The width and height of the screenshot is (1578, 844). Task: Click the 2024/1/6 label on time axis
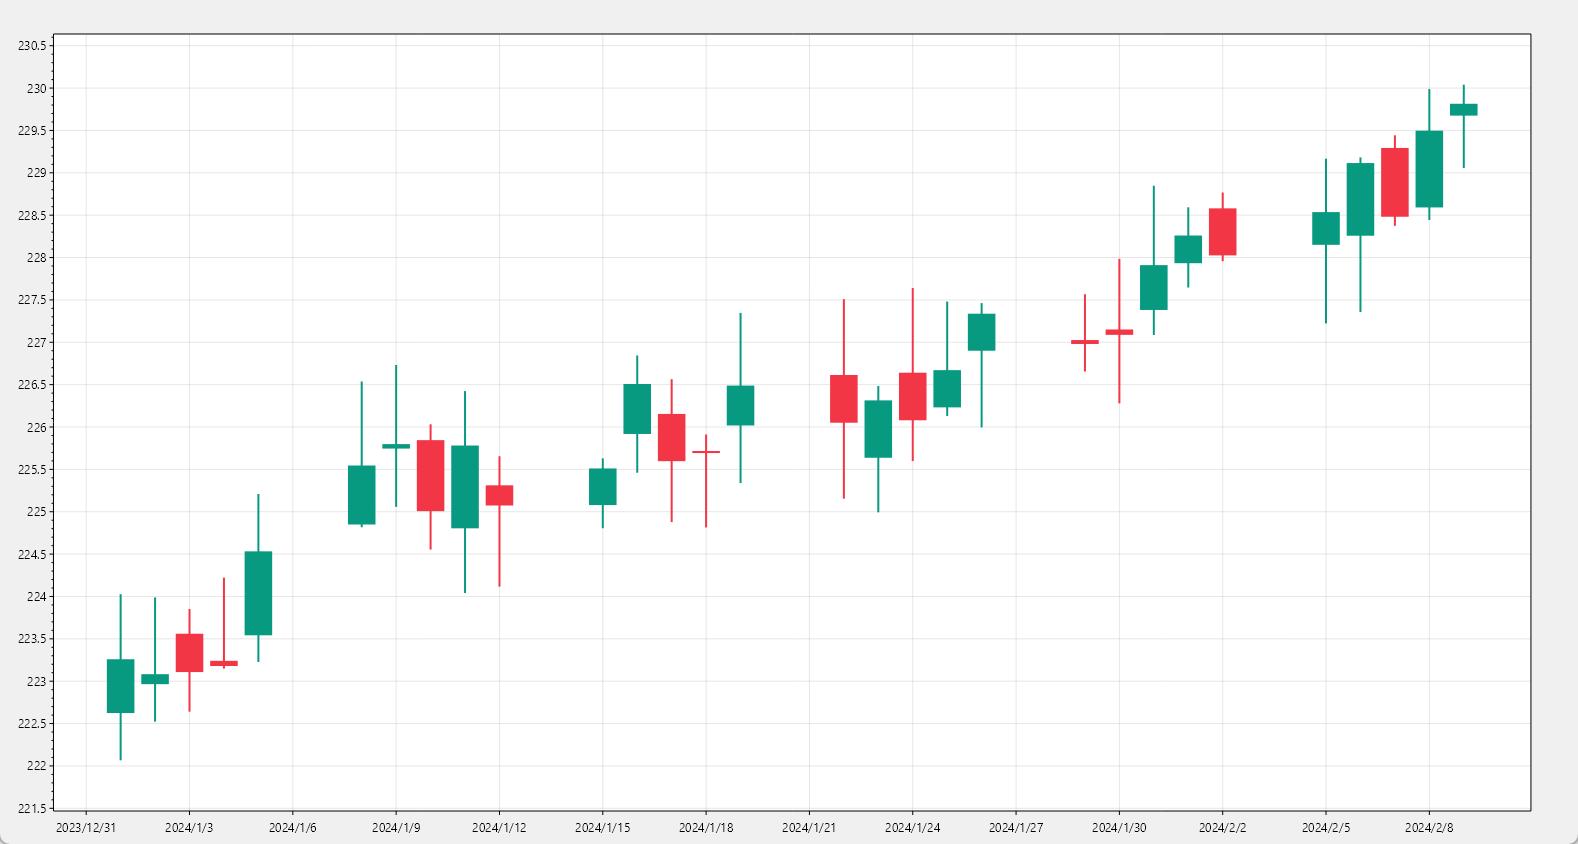(292, 828)
